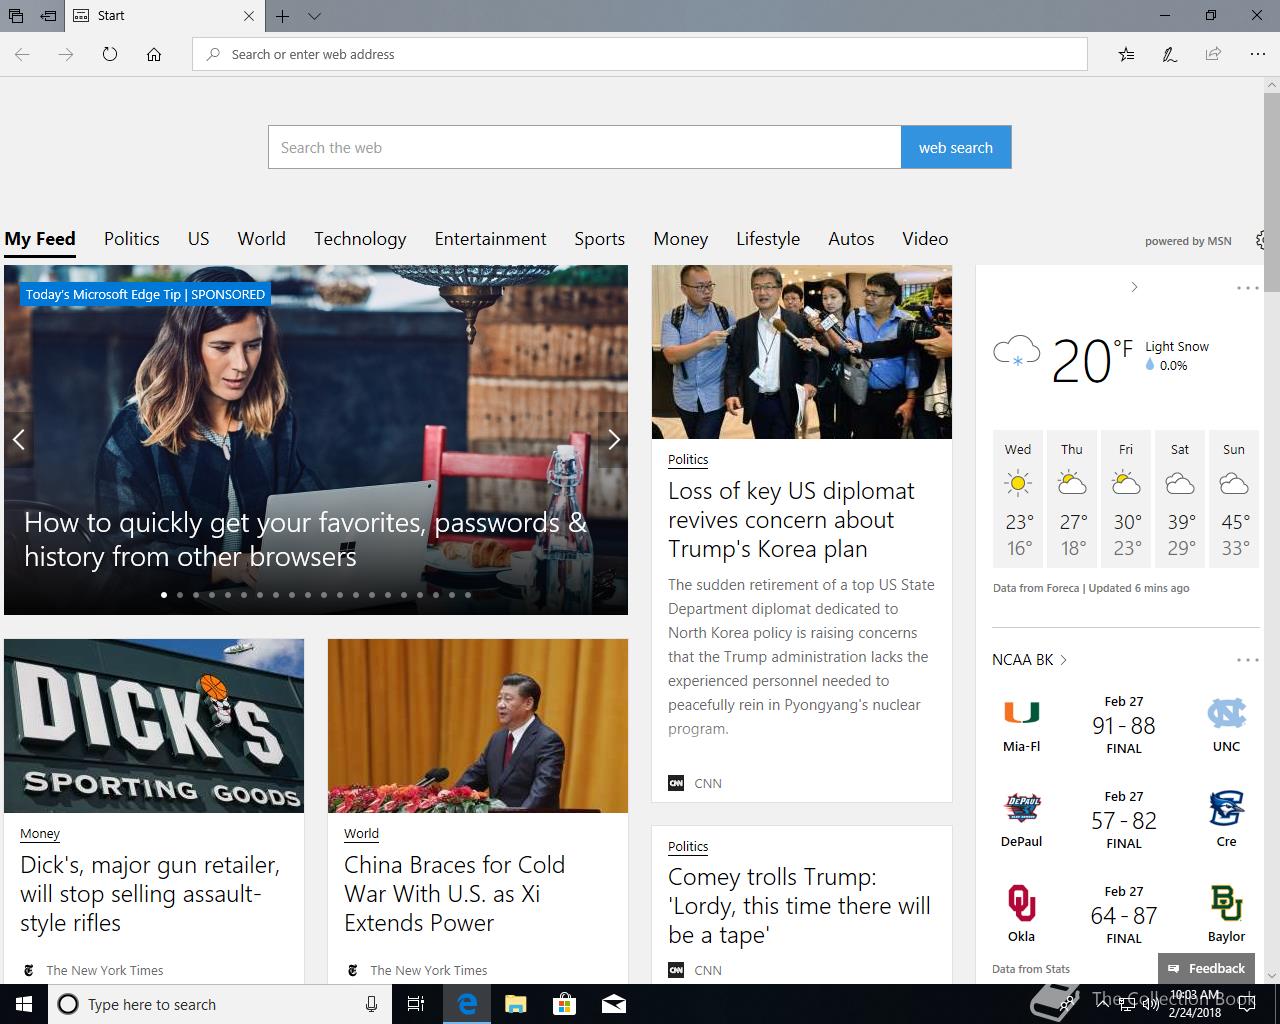The width and height of the screenshot is (1280, 1024).
Task: Click the DePaul team logo
Action: coord(1021,808)
